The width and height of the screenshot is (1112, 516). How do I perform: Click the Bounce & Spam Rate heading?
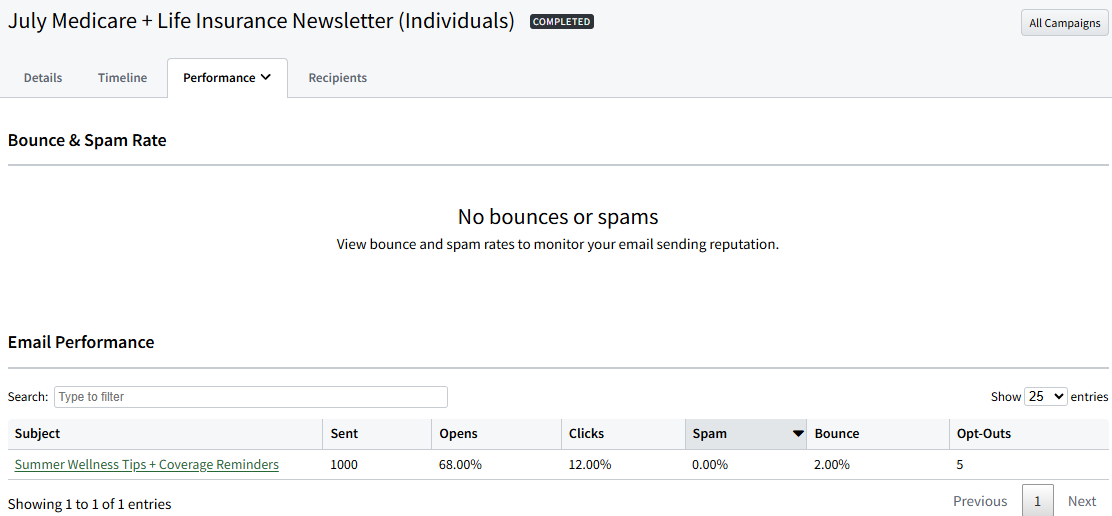tap(87, 140)
